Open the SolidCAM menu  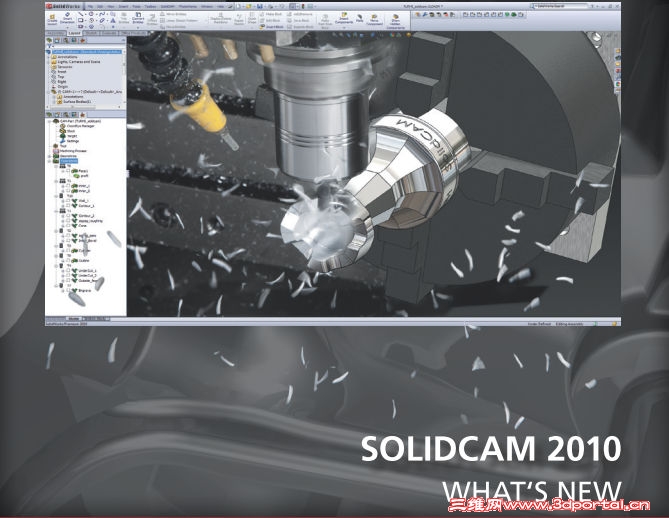[168, 6]
